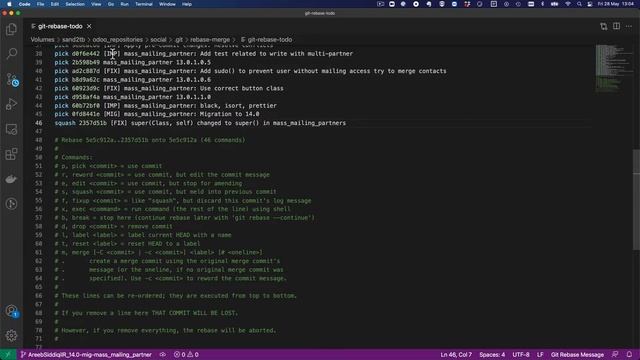Click the vertical editor scrollbar
This screenshot has width=640, height=360.
(636, 199)
